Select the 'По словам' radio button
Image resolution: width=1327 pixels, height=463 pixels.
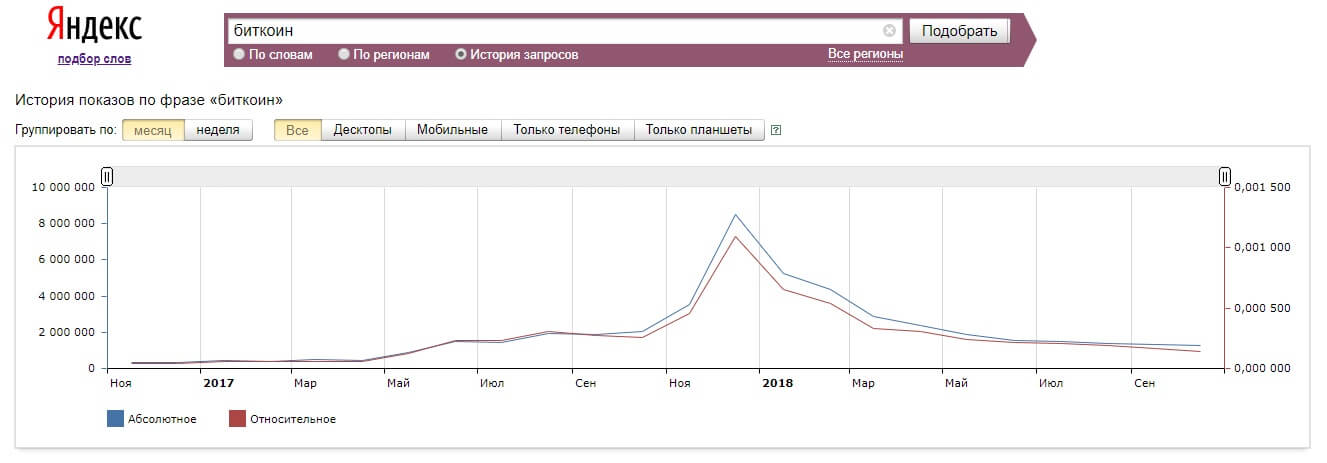click(x=239, y=55)
